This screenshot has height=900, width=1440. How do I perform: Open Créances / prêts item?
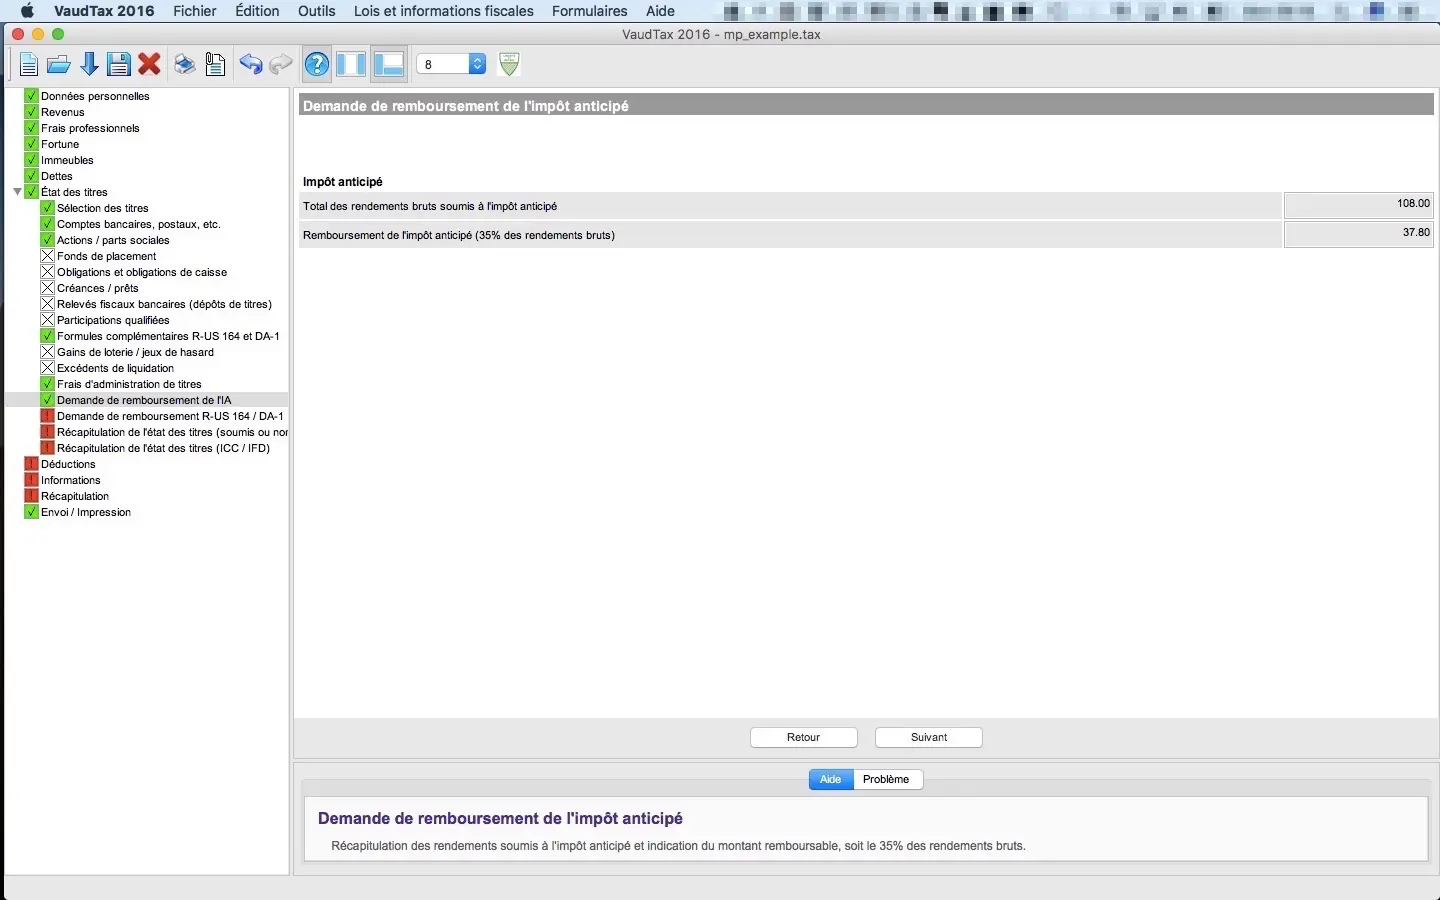pos(98,288)
